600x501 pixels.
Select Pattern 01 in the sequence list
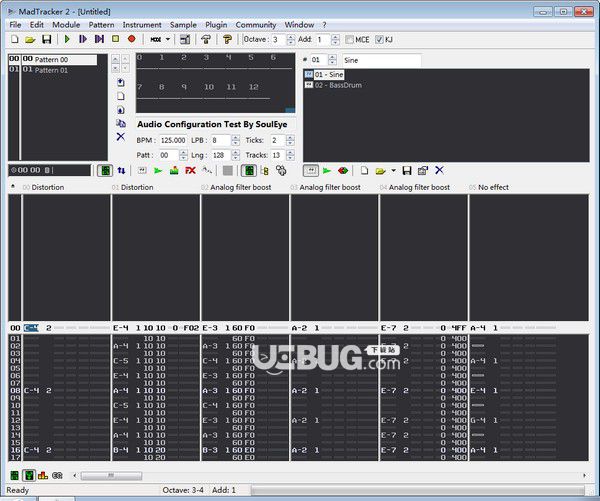coord(52,70)
